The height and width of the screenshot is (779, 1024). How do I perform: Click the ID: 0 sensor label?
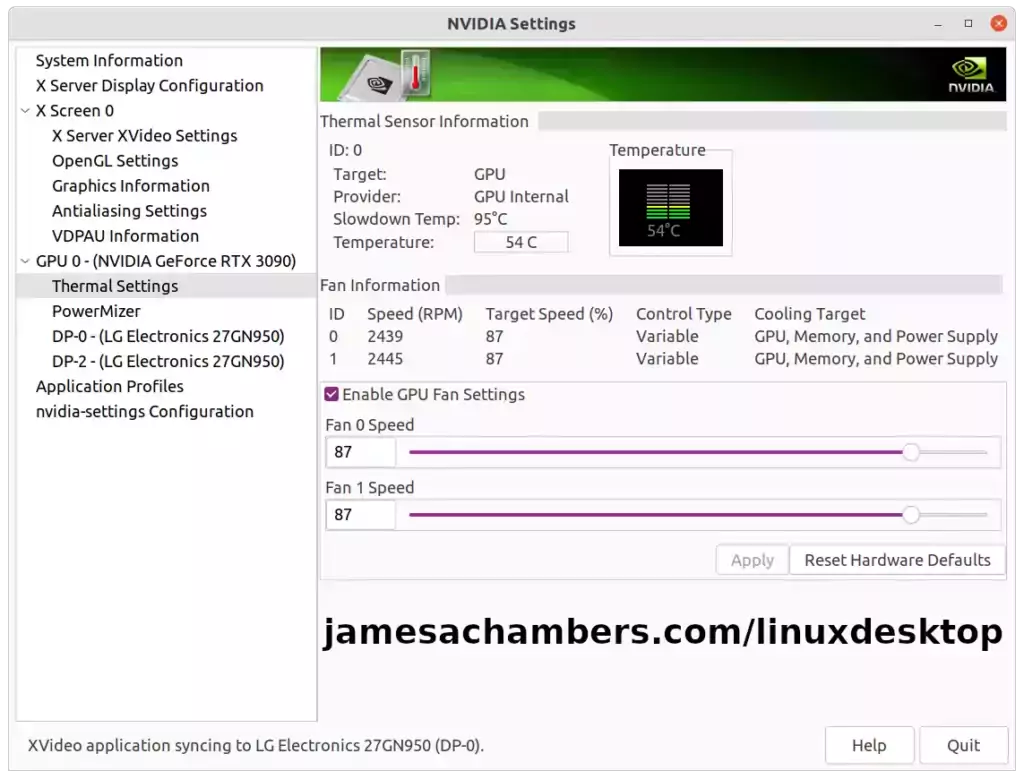pos(345,150)
